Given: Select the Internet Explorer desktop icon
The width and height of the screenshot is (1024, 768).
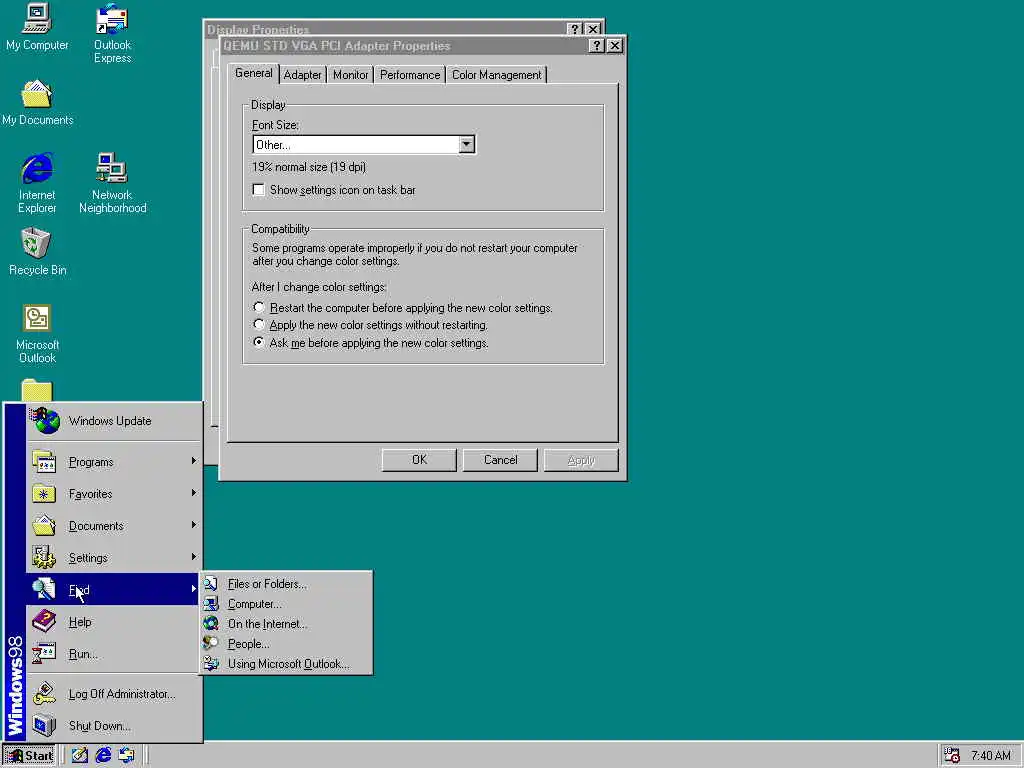Looking at the screenshot, I should [x=37, y=184].
